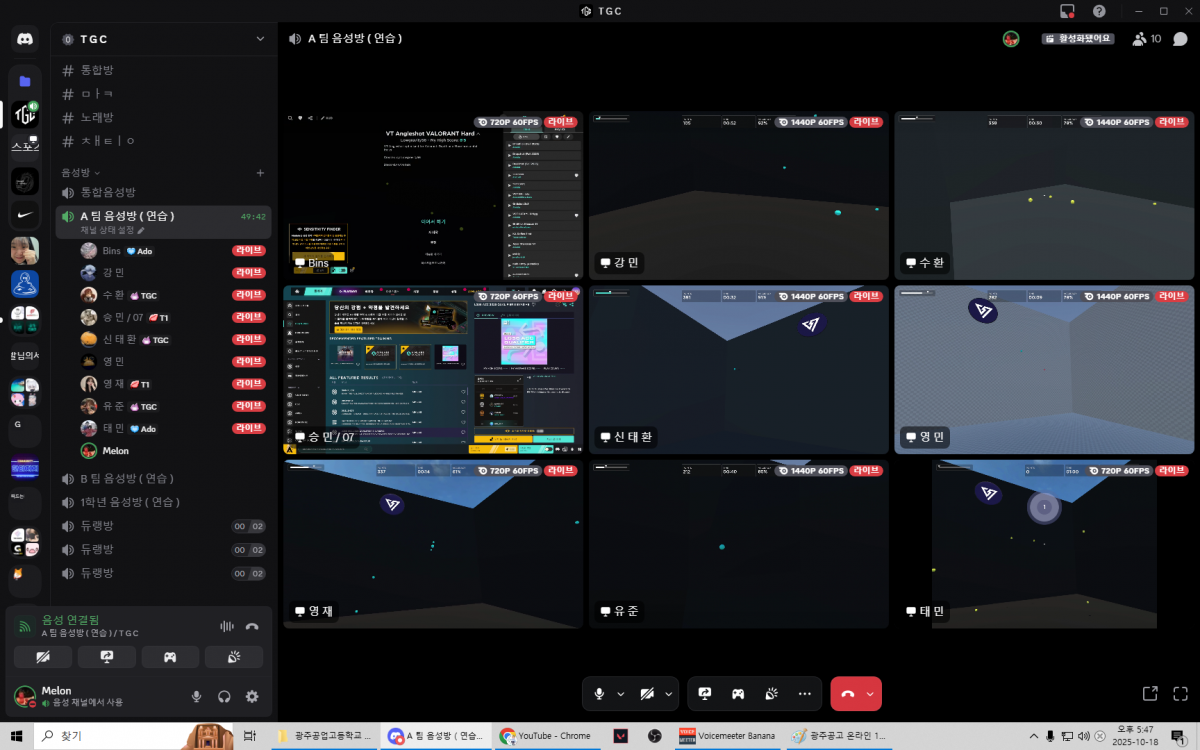Click the help question mark icon
The width and height of the screenshot is (1200, 750).
pos(1099,11)
